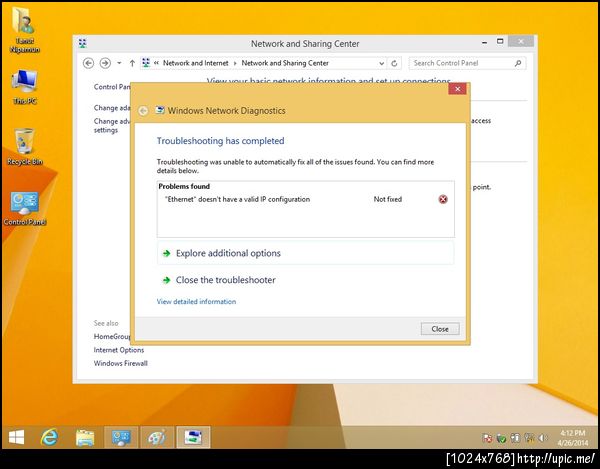Click Control Panel Home link
The image size is (600, 469).
(x=112, y=87)
